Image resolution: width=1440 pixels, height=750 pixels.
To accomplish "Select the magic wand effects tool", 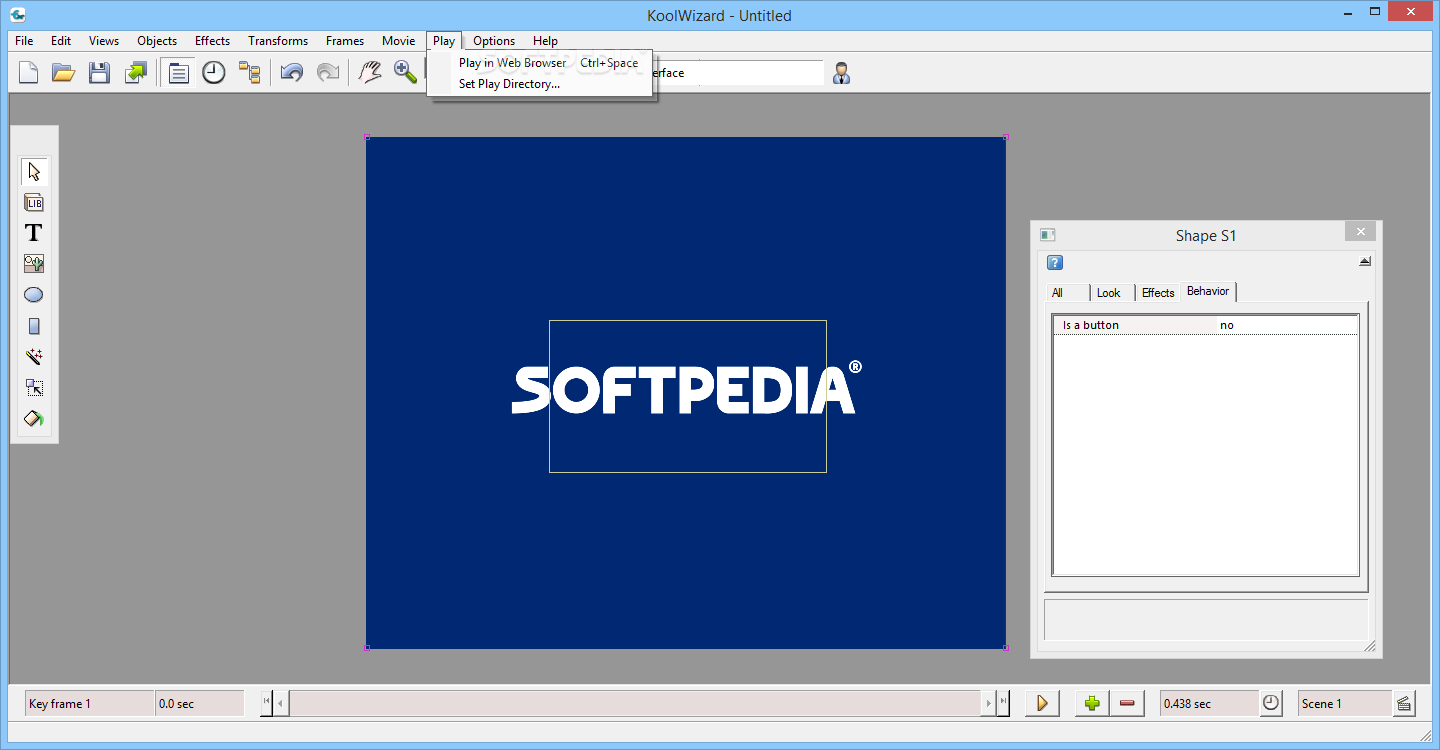I will (x=34, y=357).
